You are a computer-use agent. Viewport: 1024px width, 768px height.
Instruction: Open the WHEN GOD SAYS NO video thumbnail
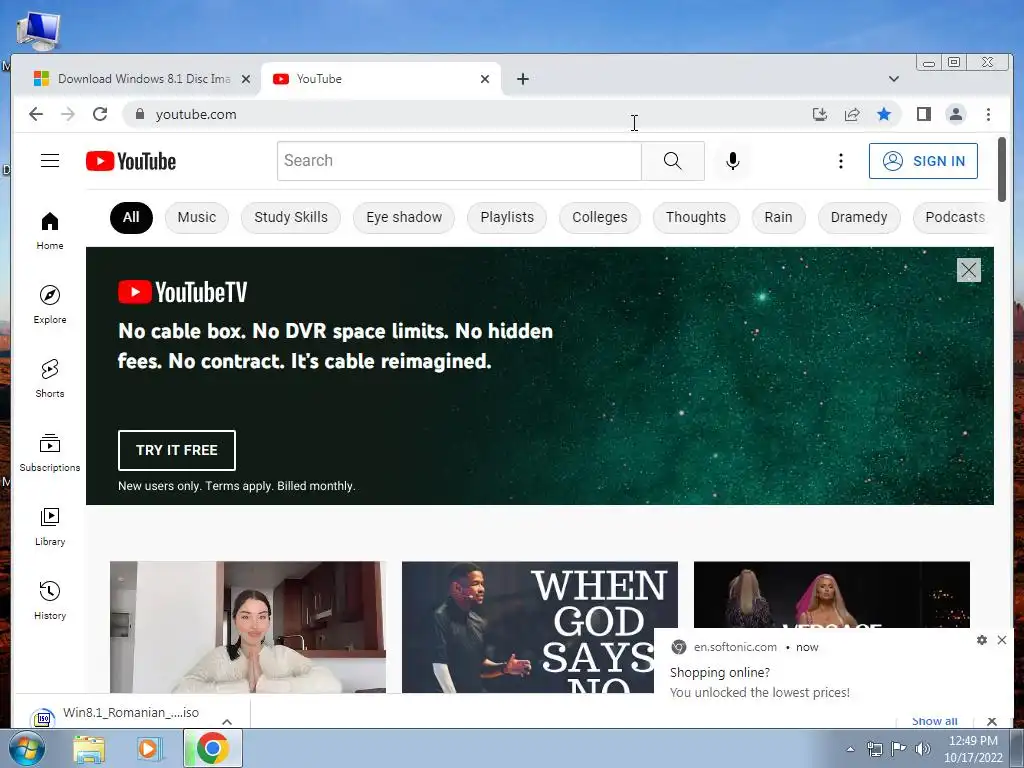coord(528,627)
